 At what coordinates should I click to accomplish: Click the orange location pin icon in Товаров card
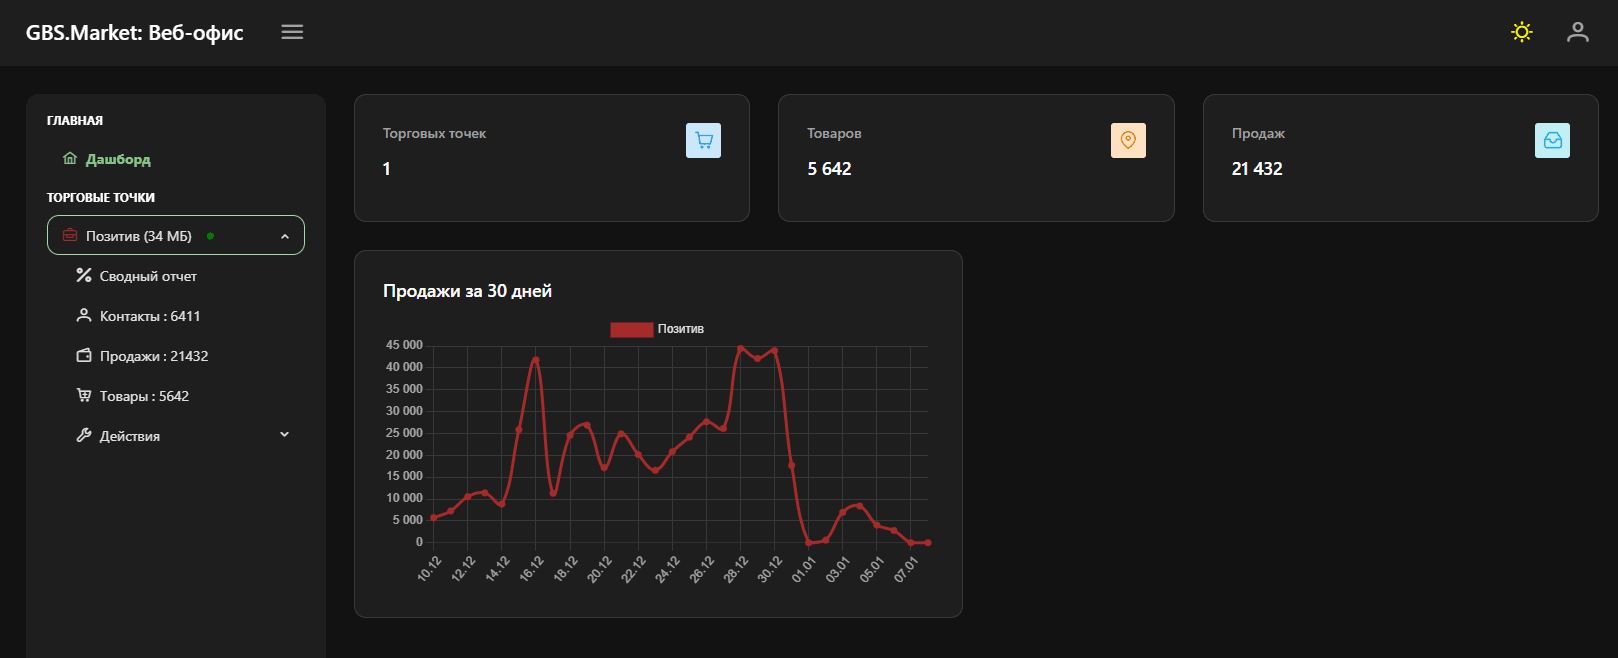pyautogui.click(x=1128, y=141)
